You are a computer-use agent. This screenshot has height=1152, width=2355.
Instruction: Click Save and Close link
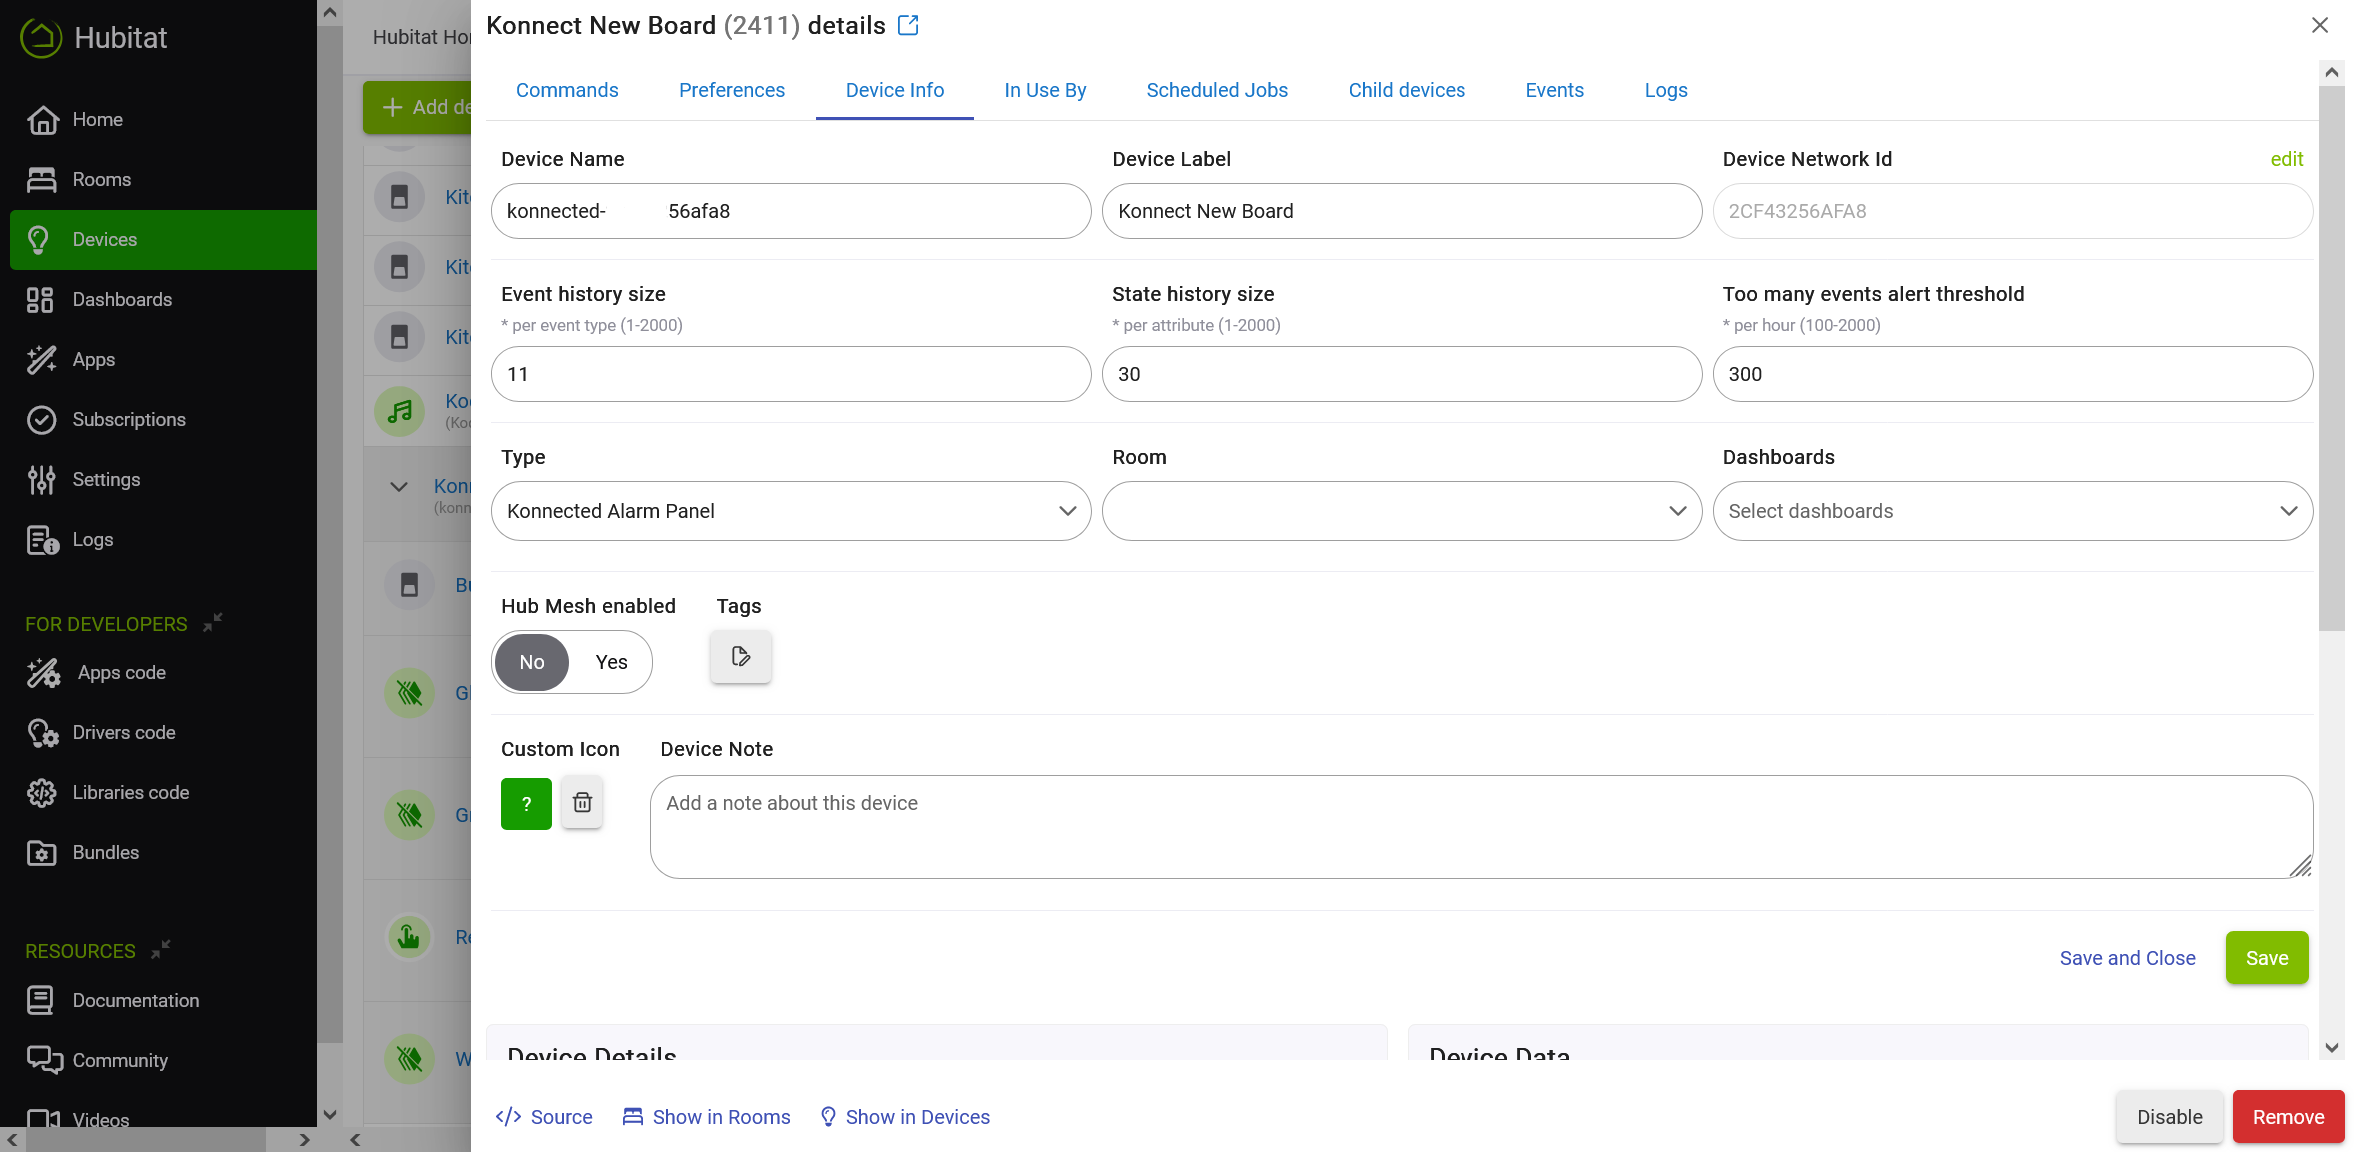click(2128, 958)
